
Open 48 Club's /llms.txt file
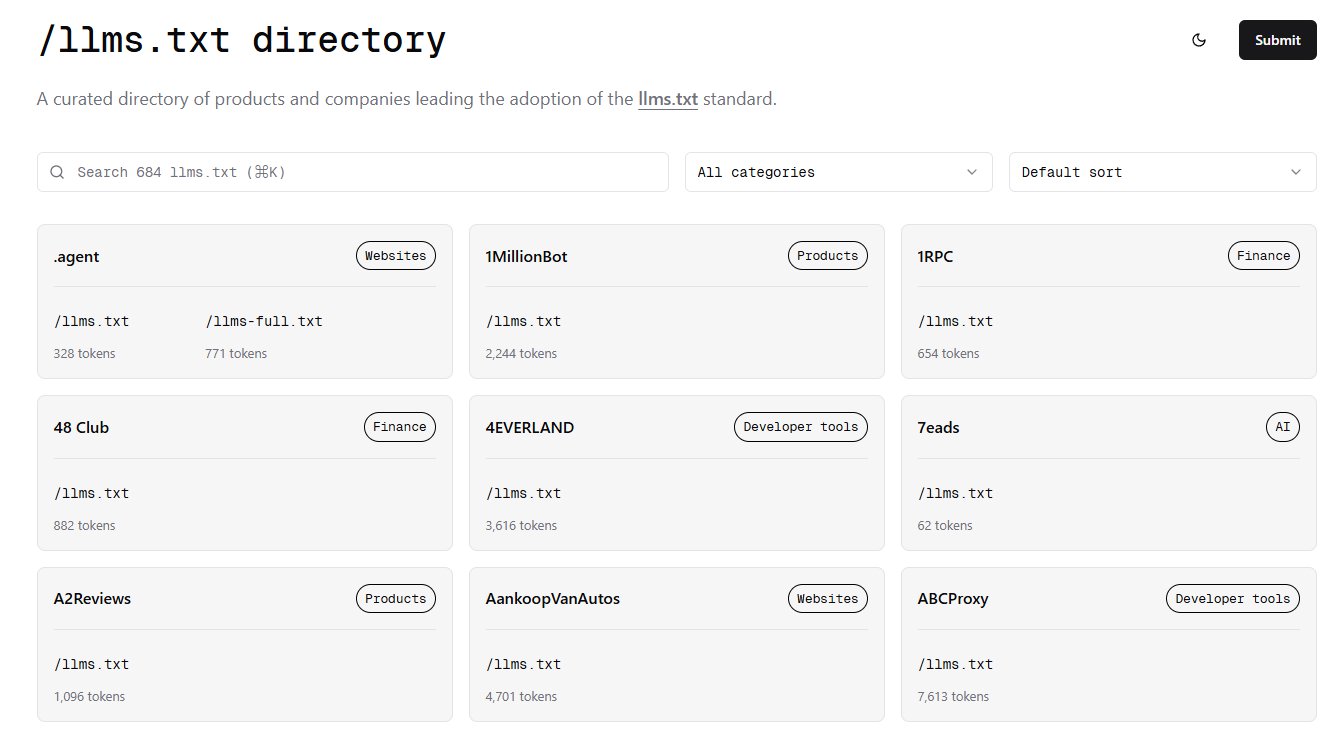tap(91, 493)
